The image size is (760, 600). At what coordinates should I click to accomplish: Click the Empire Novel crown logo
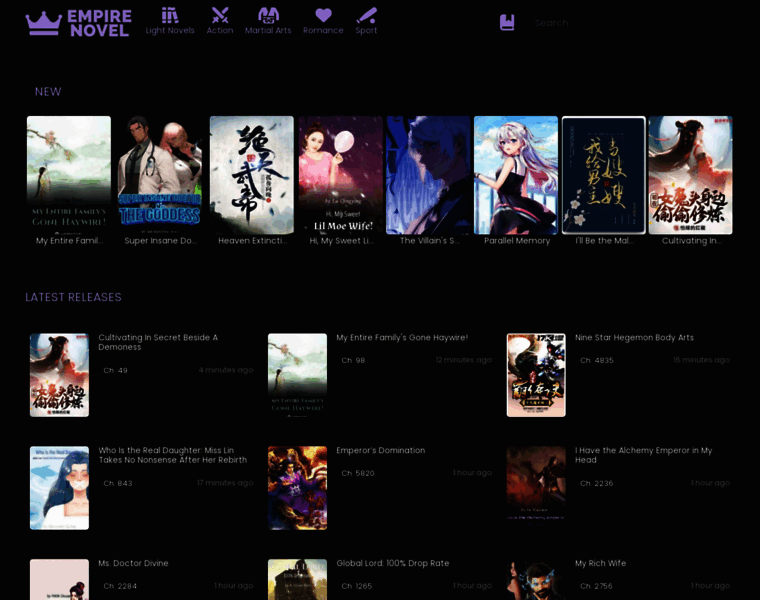79,23
